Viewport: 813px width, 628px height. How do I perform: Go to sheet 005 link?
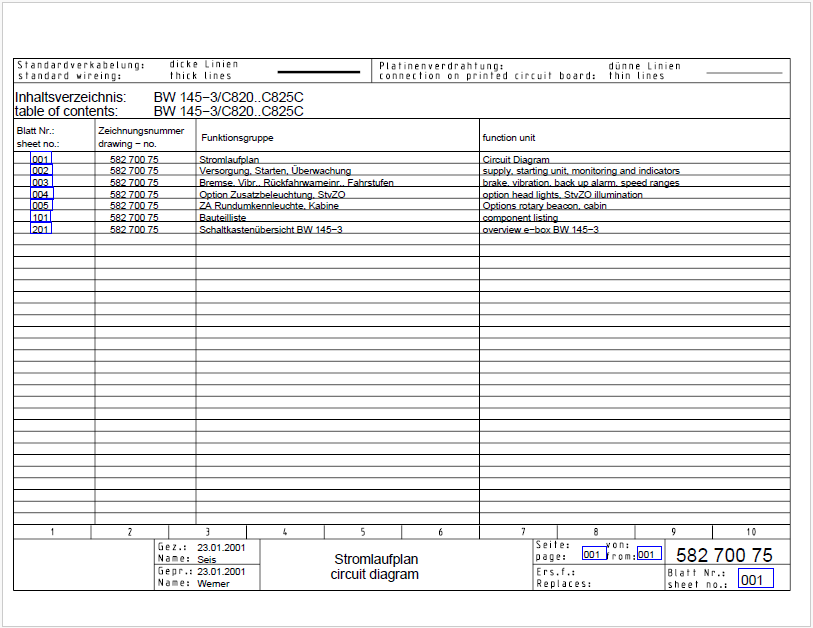[x=41, y=205]
